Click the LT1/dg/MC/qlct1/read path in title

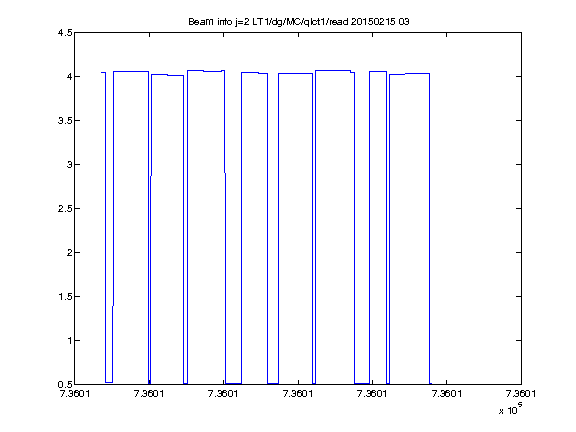tap(300, 22)
